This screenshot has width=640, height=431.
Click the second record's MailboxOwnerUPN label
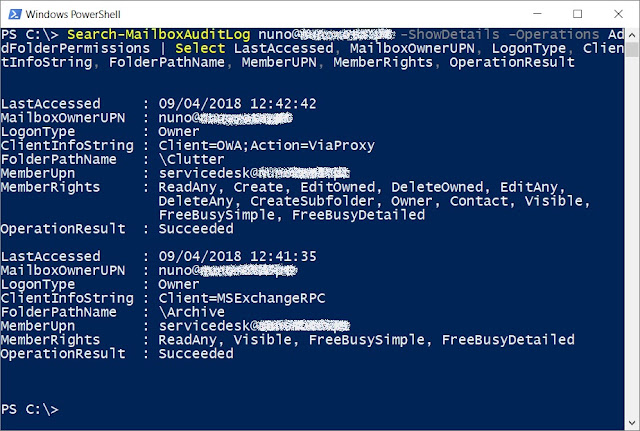tap(63, 270)
